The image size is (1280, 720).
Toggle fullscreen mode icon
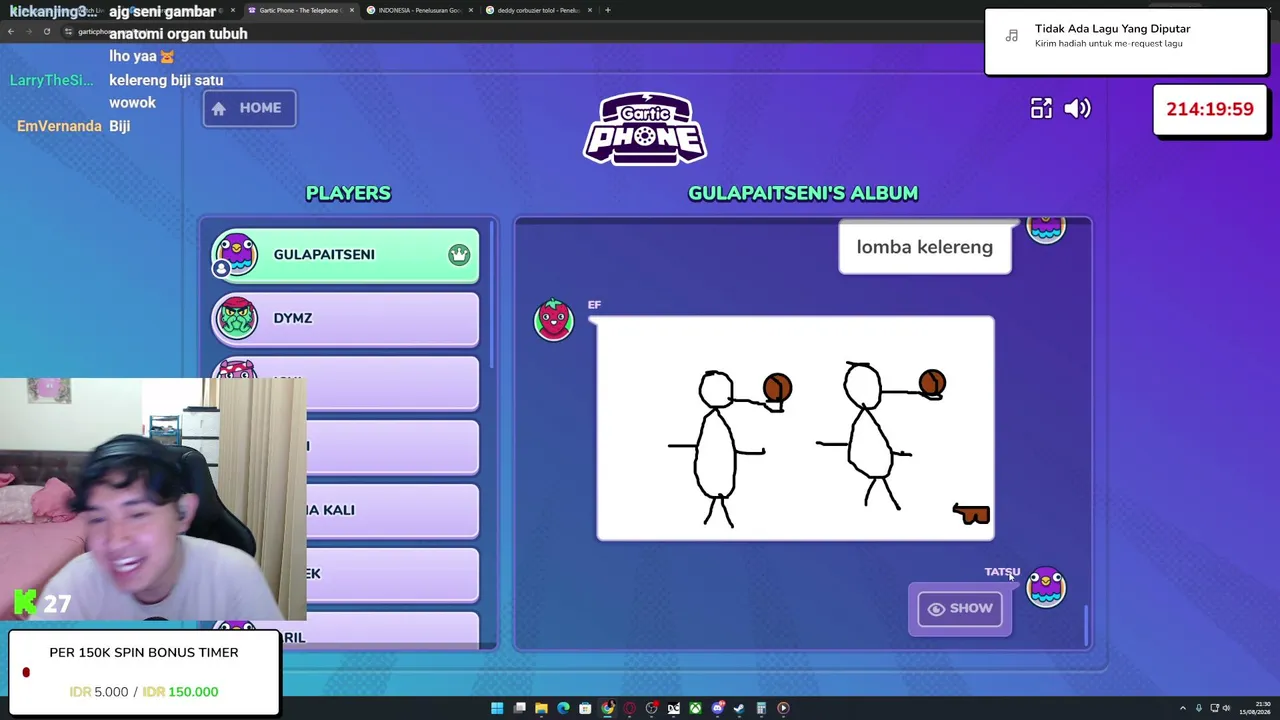pos(1041,108)
